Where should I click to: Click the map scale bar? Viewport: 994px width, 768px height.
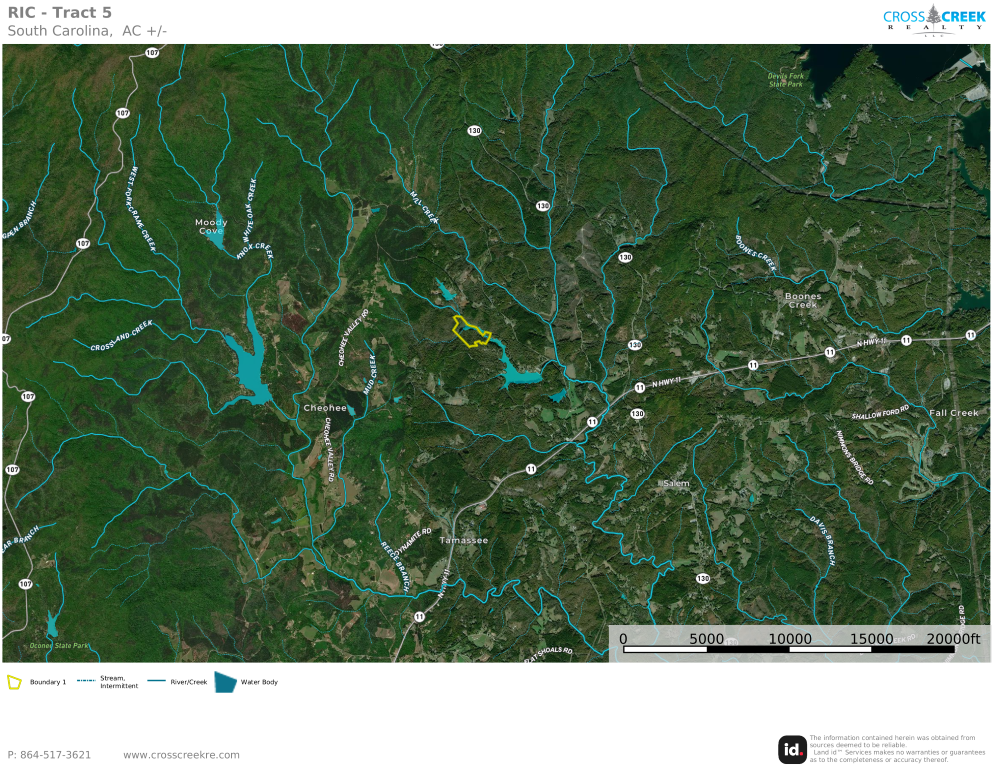[x=788, y=650]
